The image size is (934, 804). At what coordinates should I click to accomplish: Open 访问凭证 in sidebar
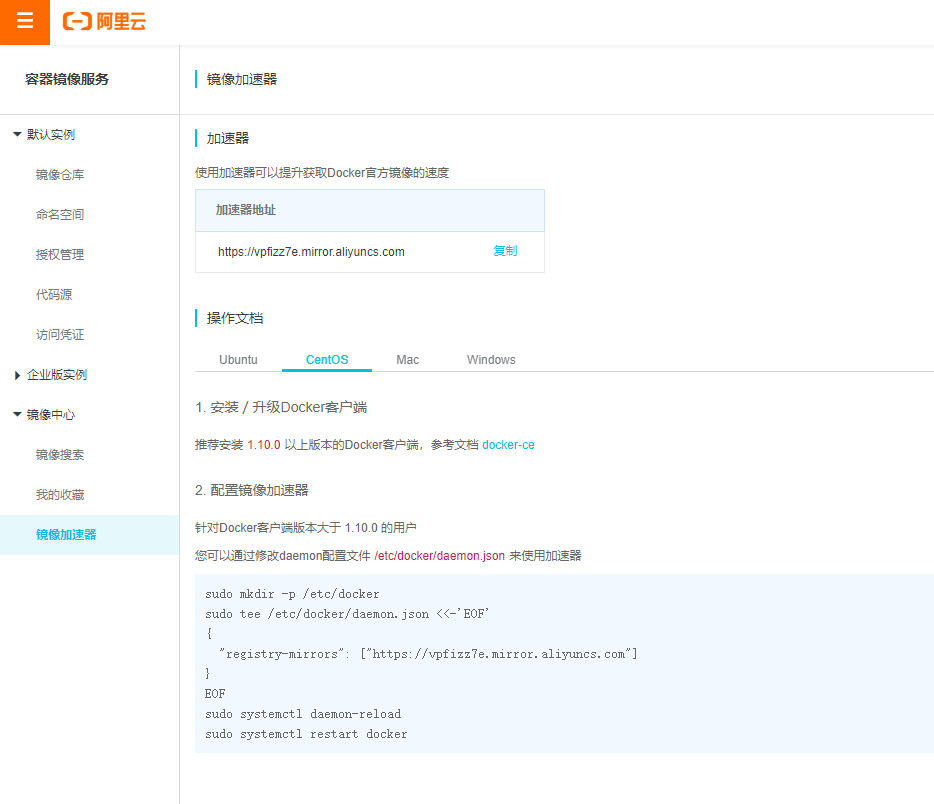point(60,335)
